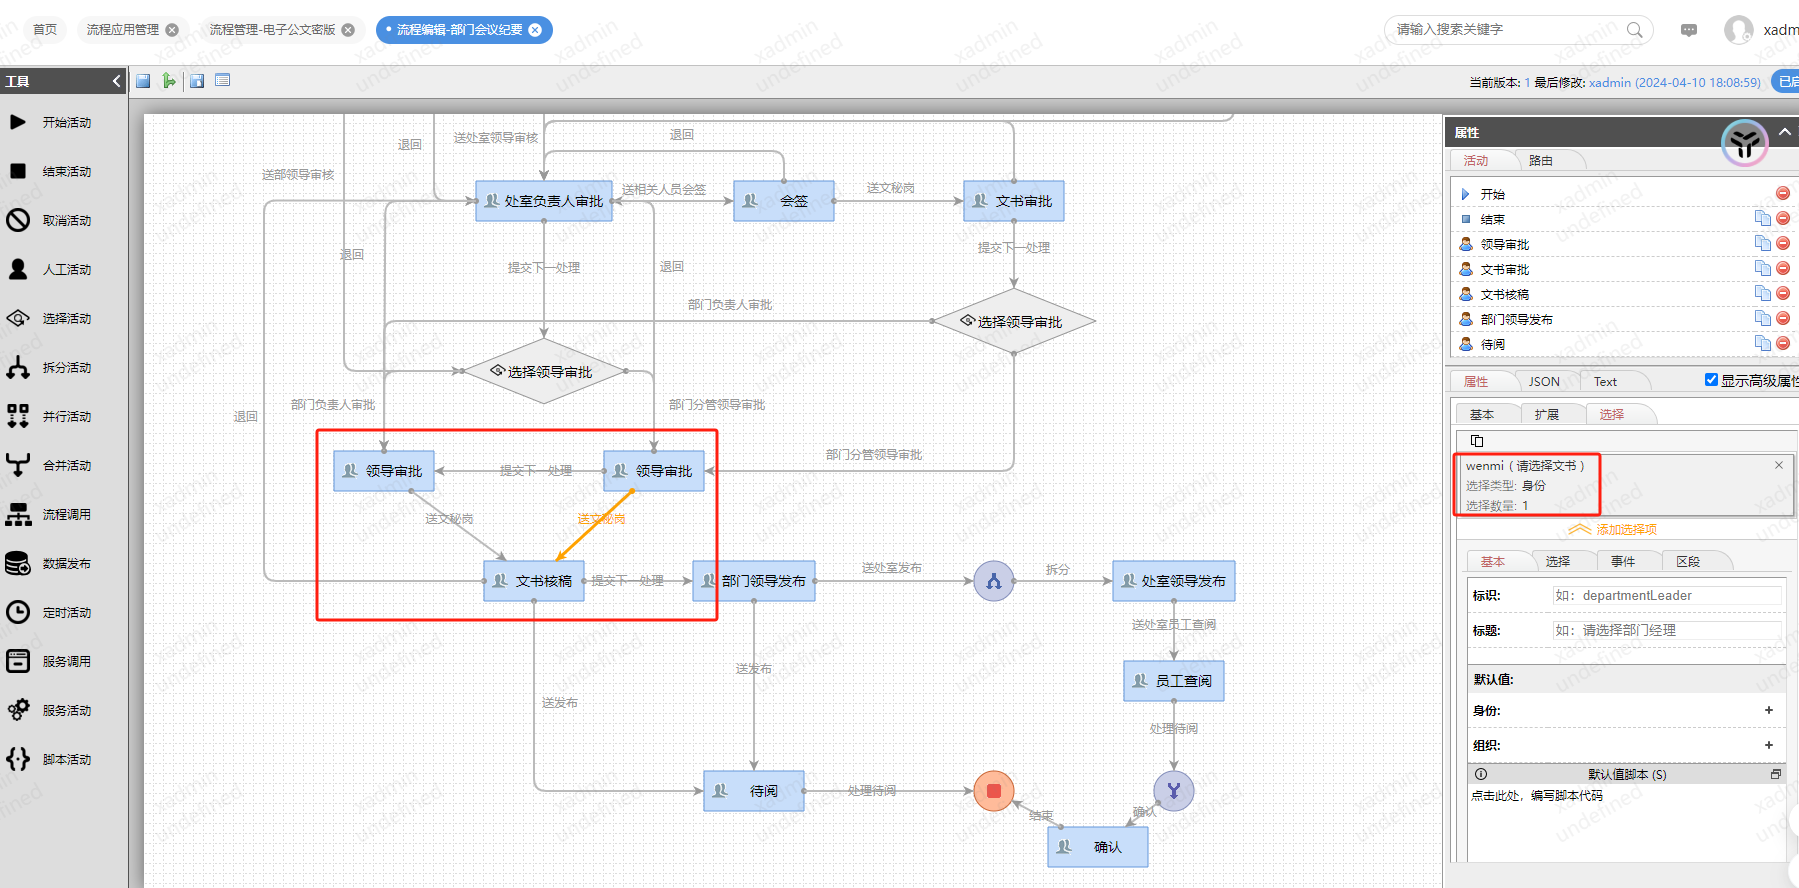The width and height of the screenshot is (1799, 888).
Task: Click the floppy-disk-with-page toolbar icon
Action: (x=197, y=81)
